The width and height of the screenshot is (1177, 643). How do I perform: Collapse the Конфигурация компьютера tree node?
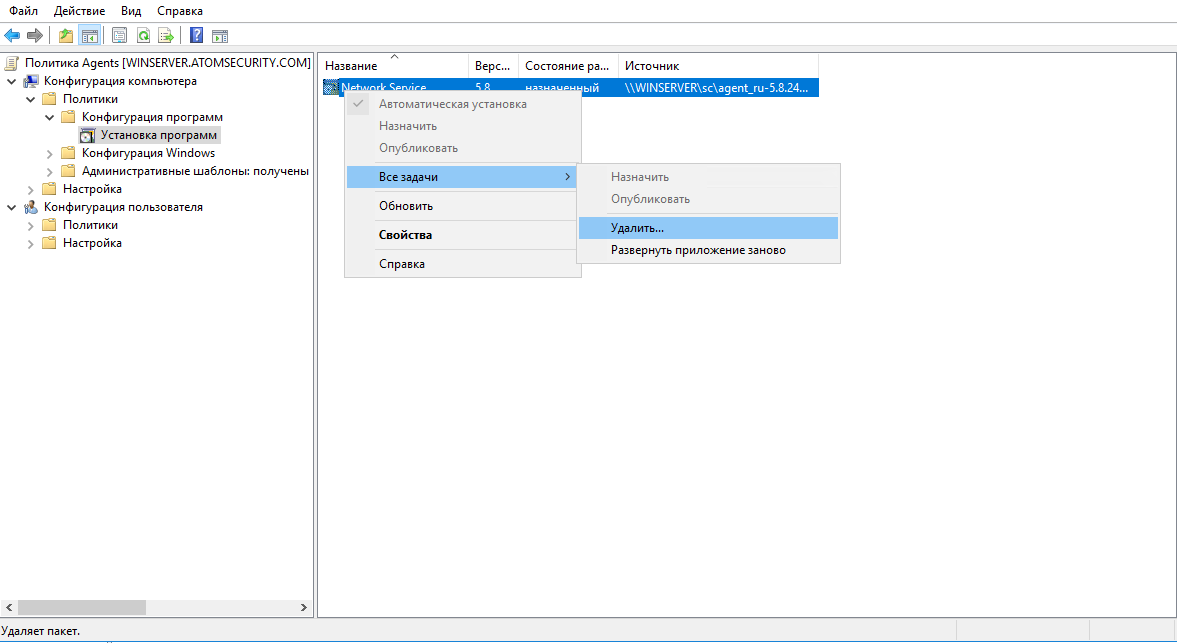12,81
